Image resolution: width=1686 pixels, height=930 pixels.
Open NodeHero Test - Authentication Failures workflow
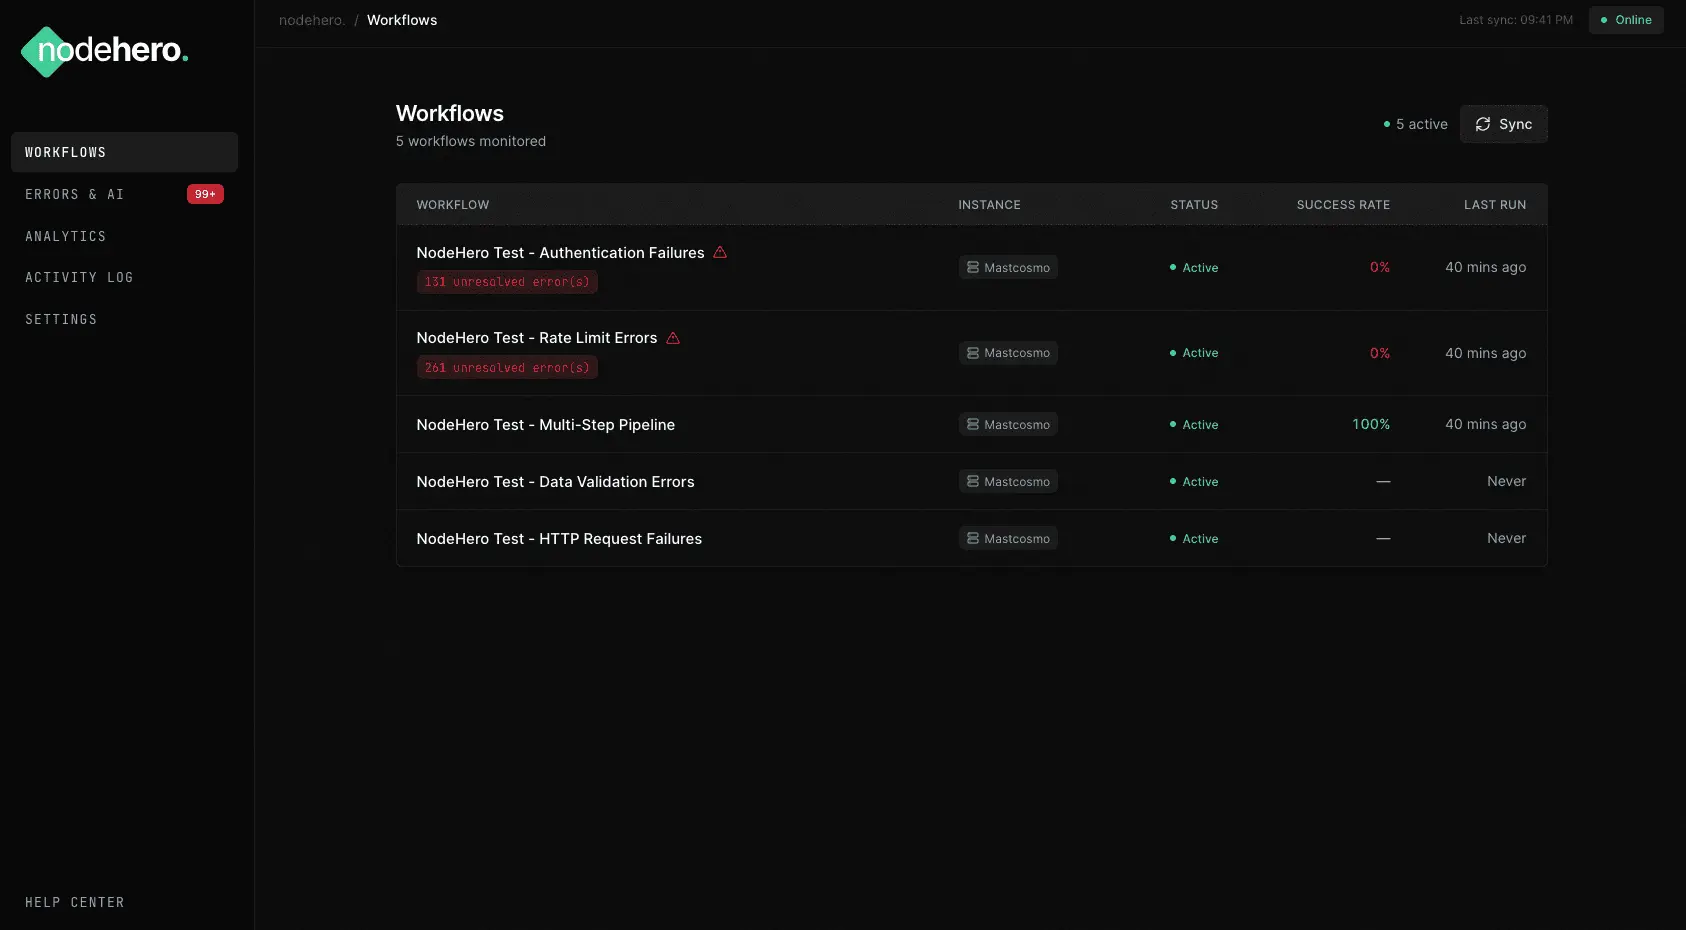(560, 253)
